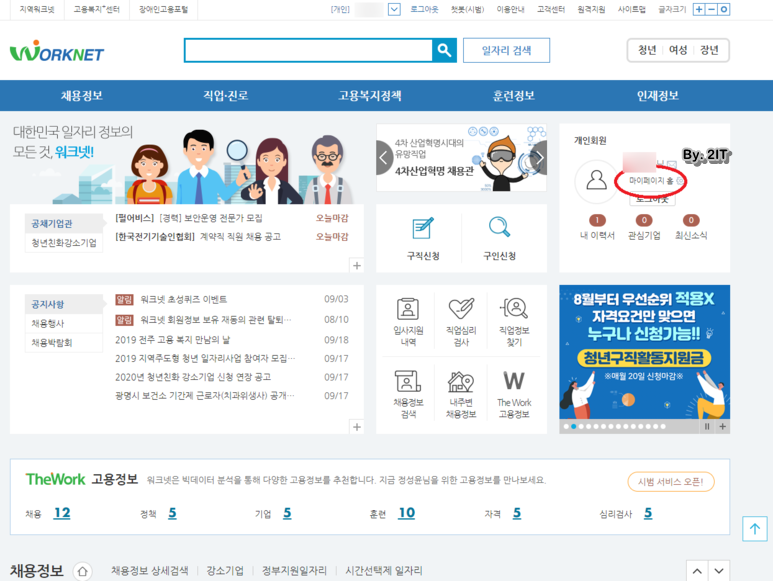Reset font size with circle button

pyautogui.click(x=724, y=9)
